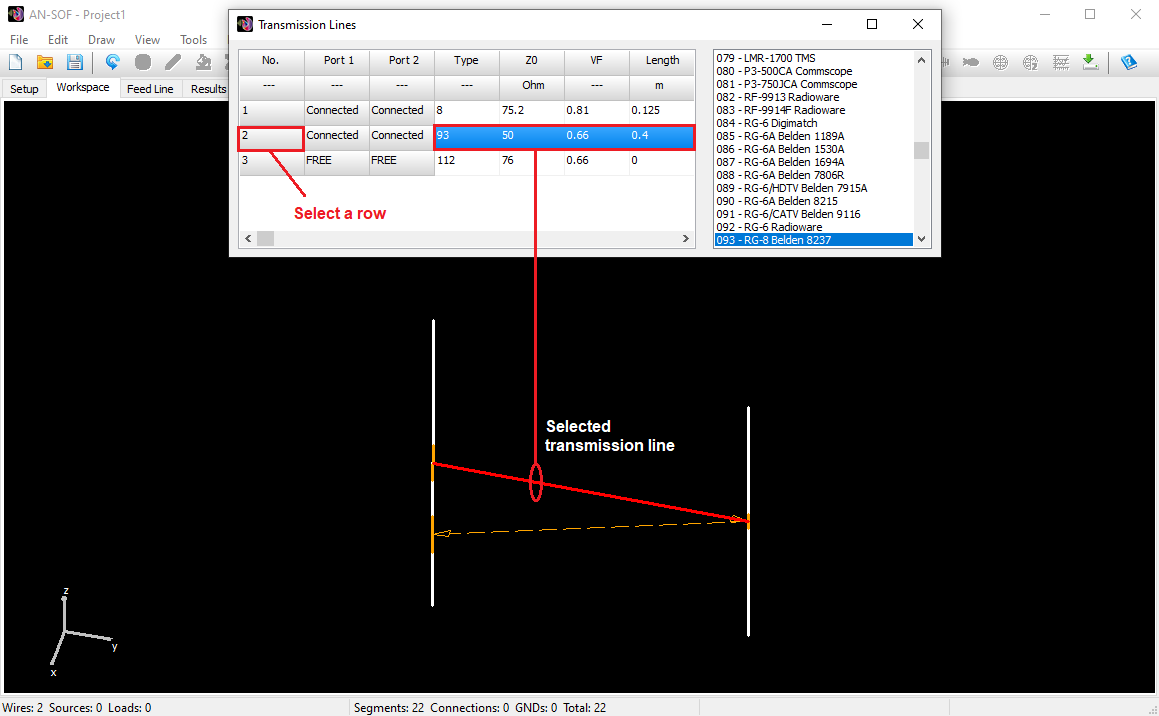This screenshot has height=716, width=1159.
Task: Save the project using the disk icon
Action: tap(74, 62)
